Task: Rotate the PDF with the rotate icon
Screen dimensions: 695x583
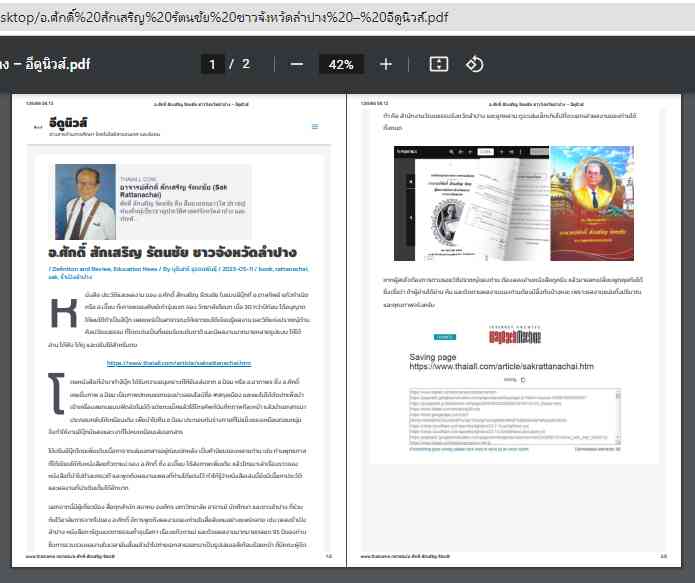Action: pos(475,64)
